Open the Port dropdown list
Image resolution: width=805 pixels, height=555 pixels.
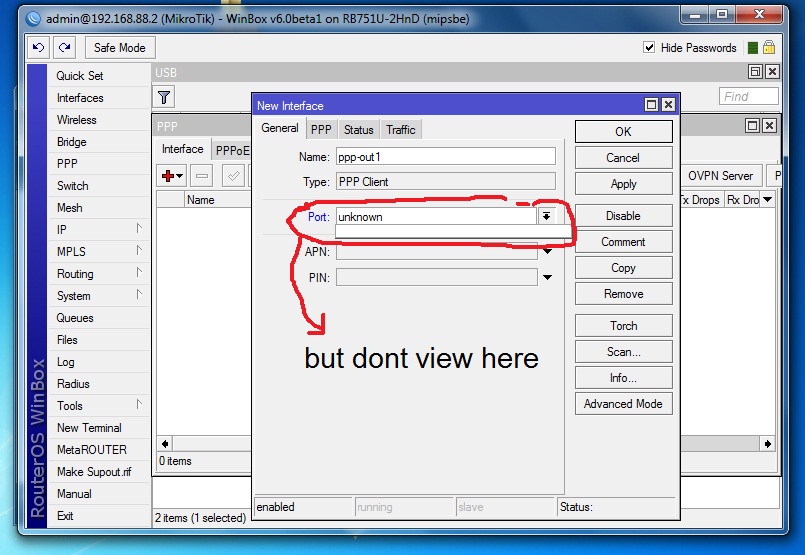(546, 216)
